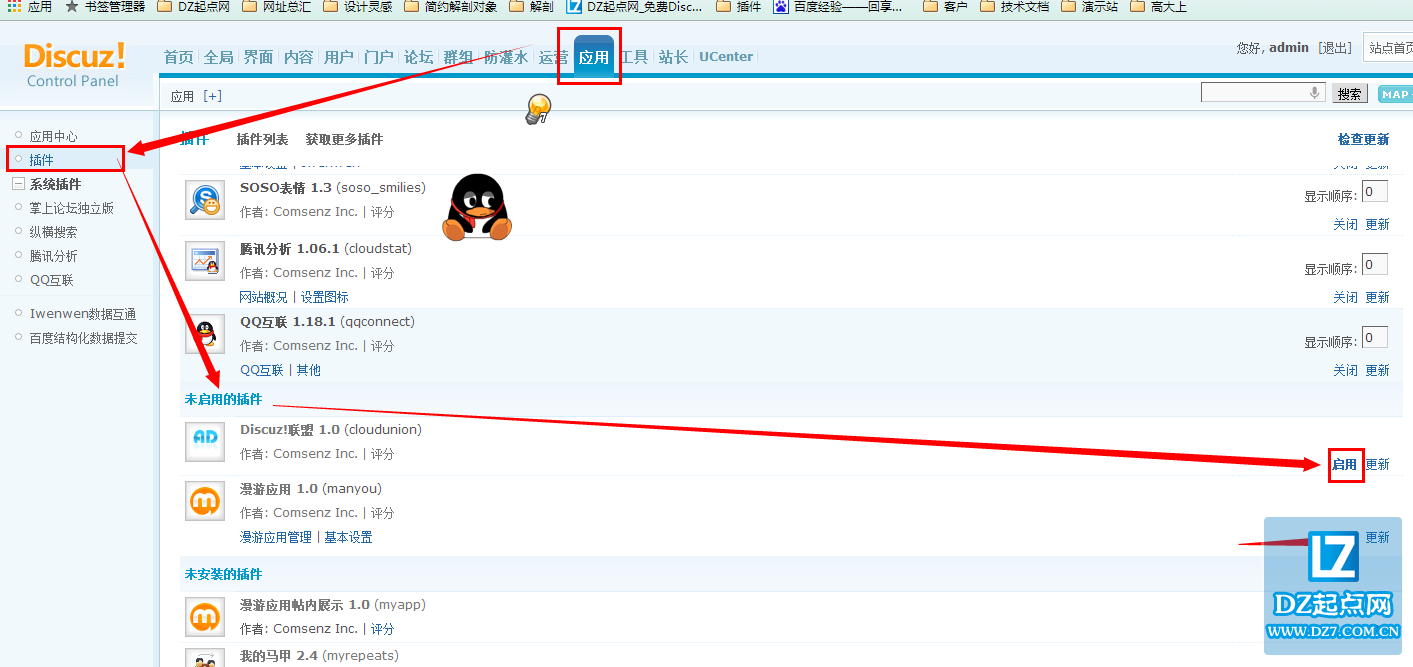Open the 插件 bookmark folder
1413x667 pixels.
coord(739,6)
